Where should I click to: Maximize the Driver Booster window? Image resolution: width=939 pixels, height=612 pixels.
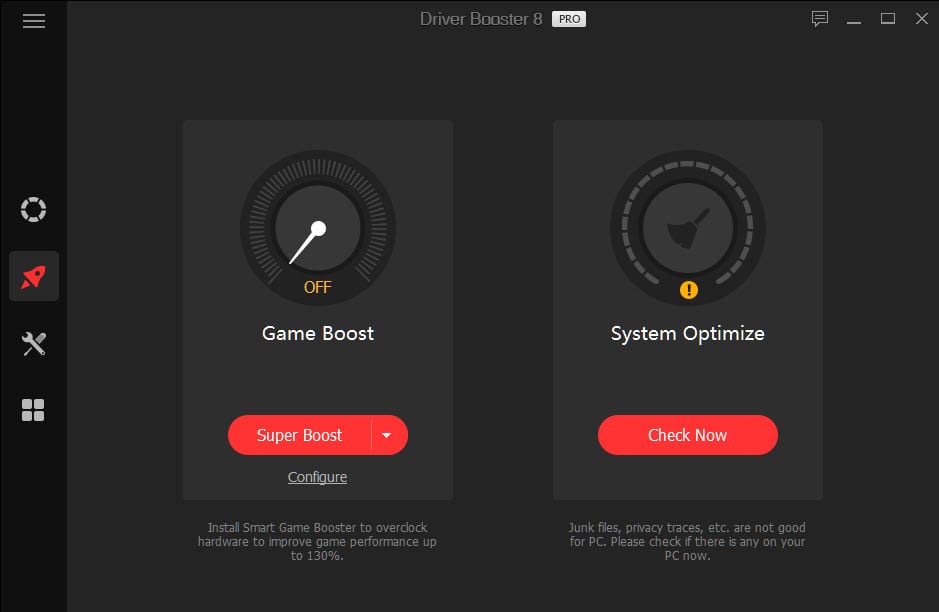tap(887, 19)
